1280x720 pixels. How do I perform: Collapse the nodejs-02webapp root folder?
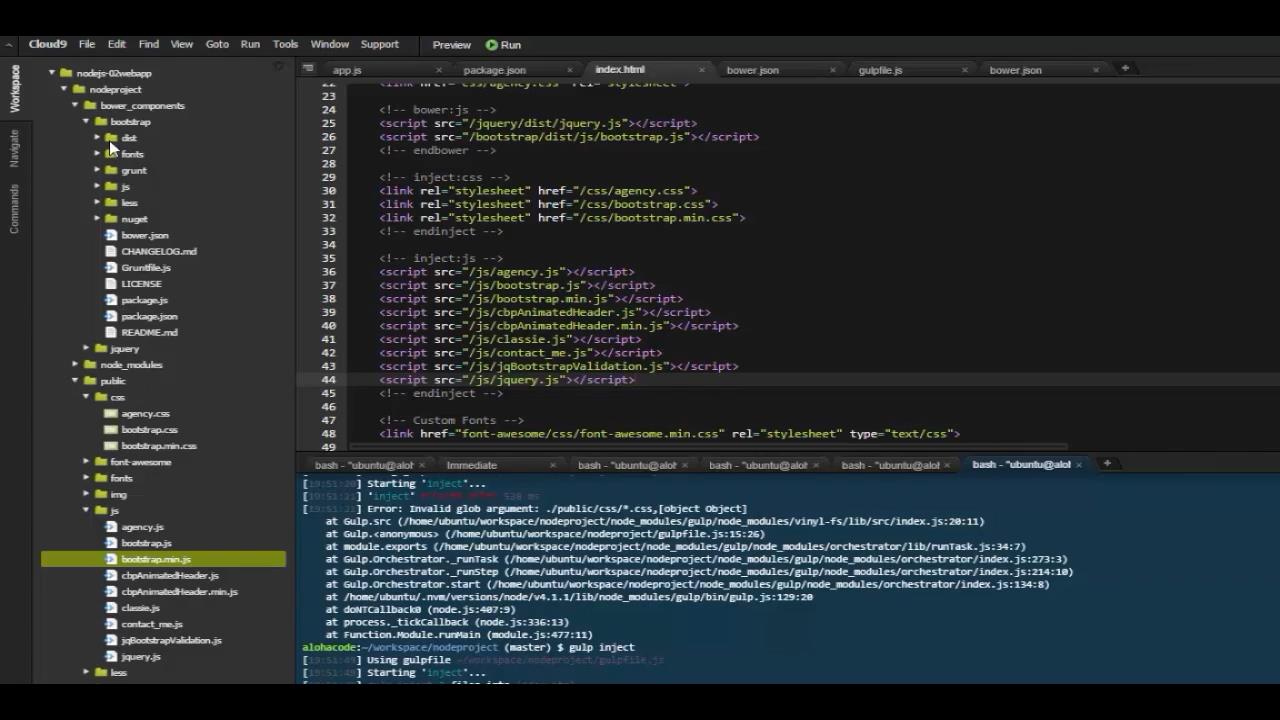pyautogui.click(x=52, y=73)
